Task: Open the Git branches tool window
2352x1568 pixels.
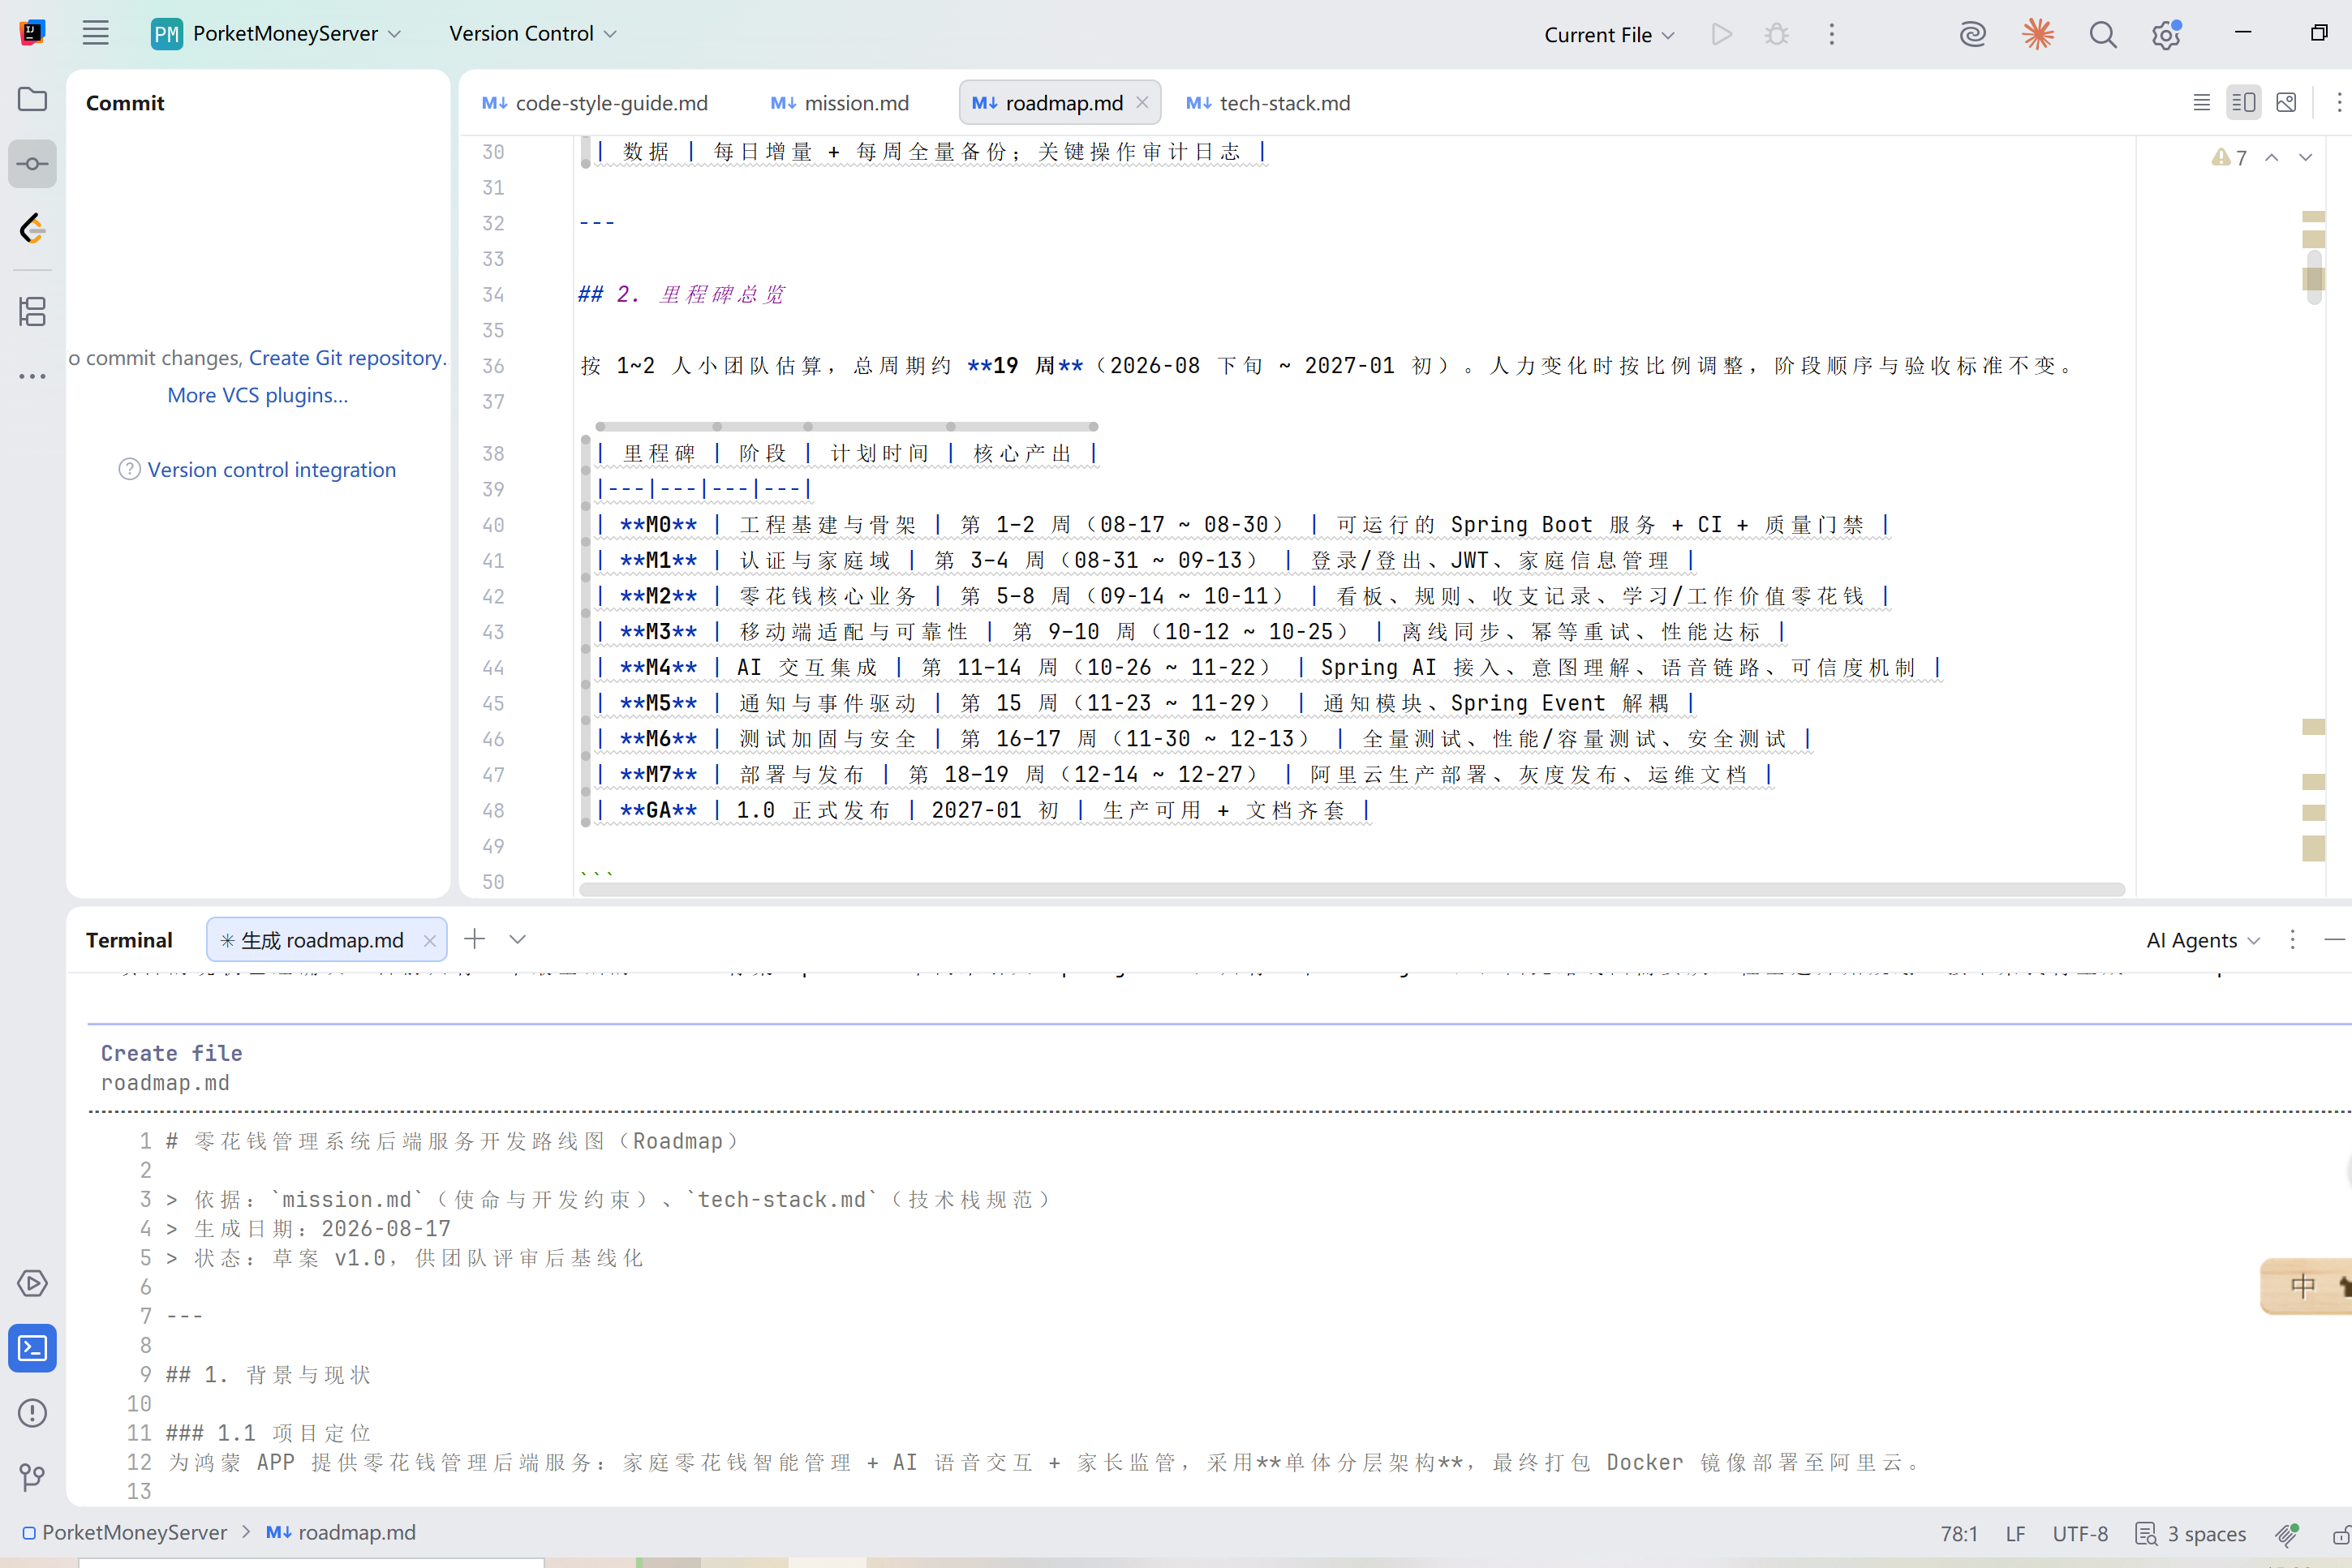Action: click(x=32, y=1477)
